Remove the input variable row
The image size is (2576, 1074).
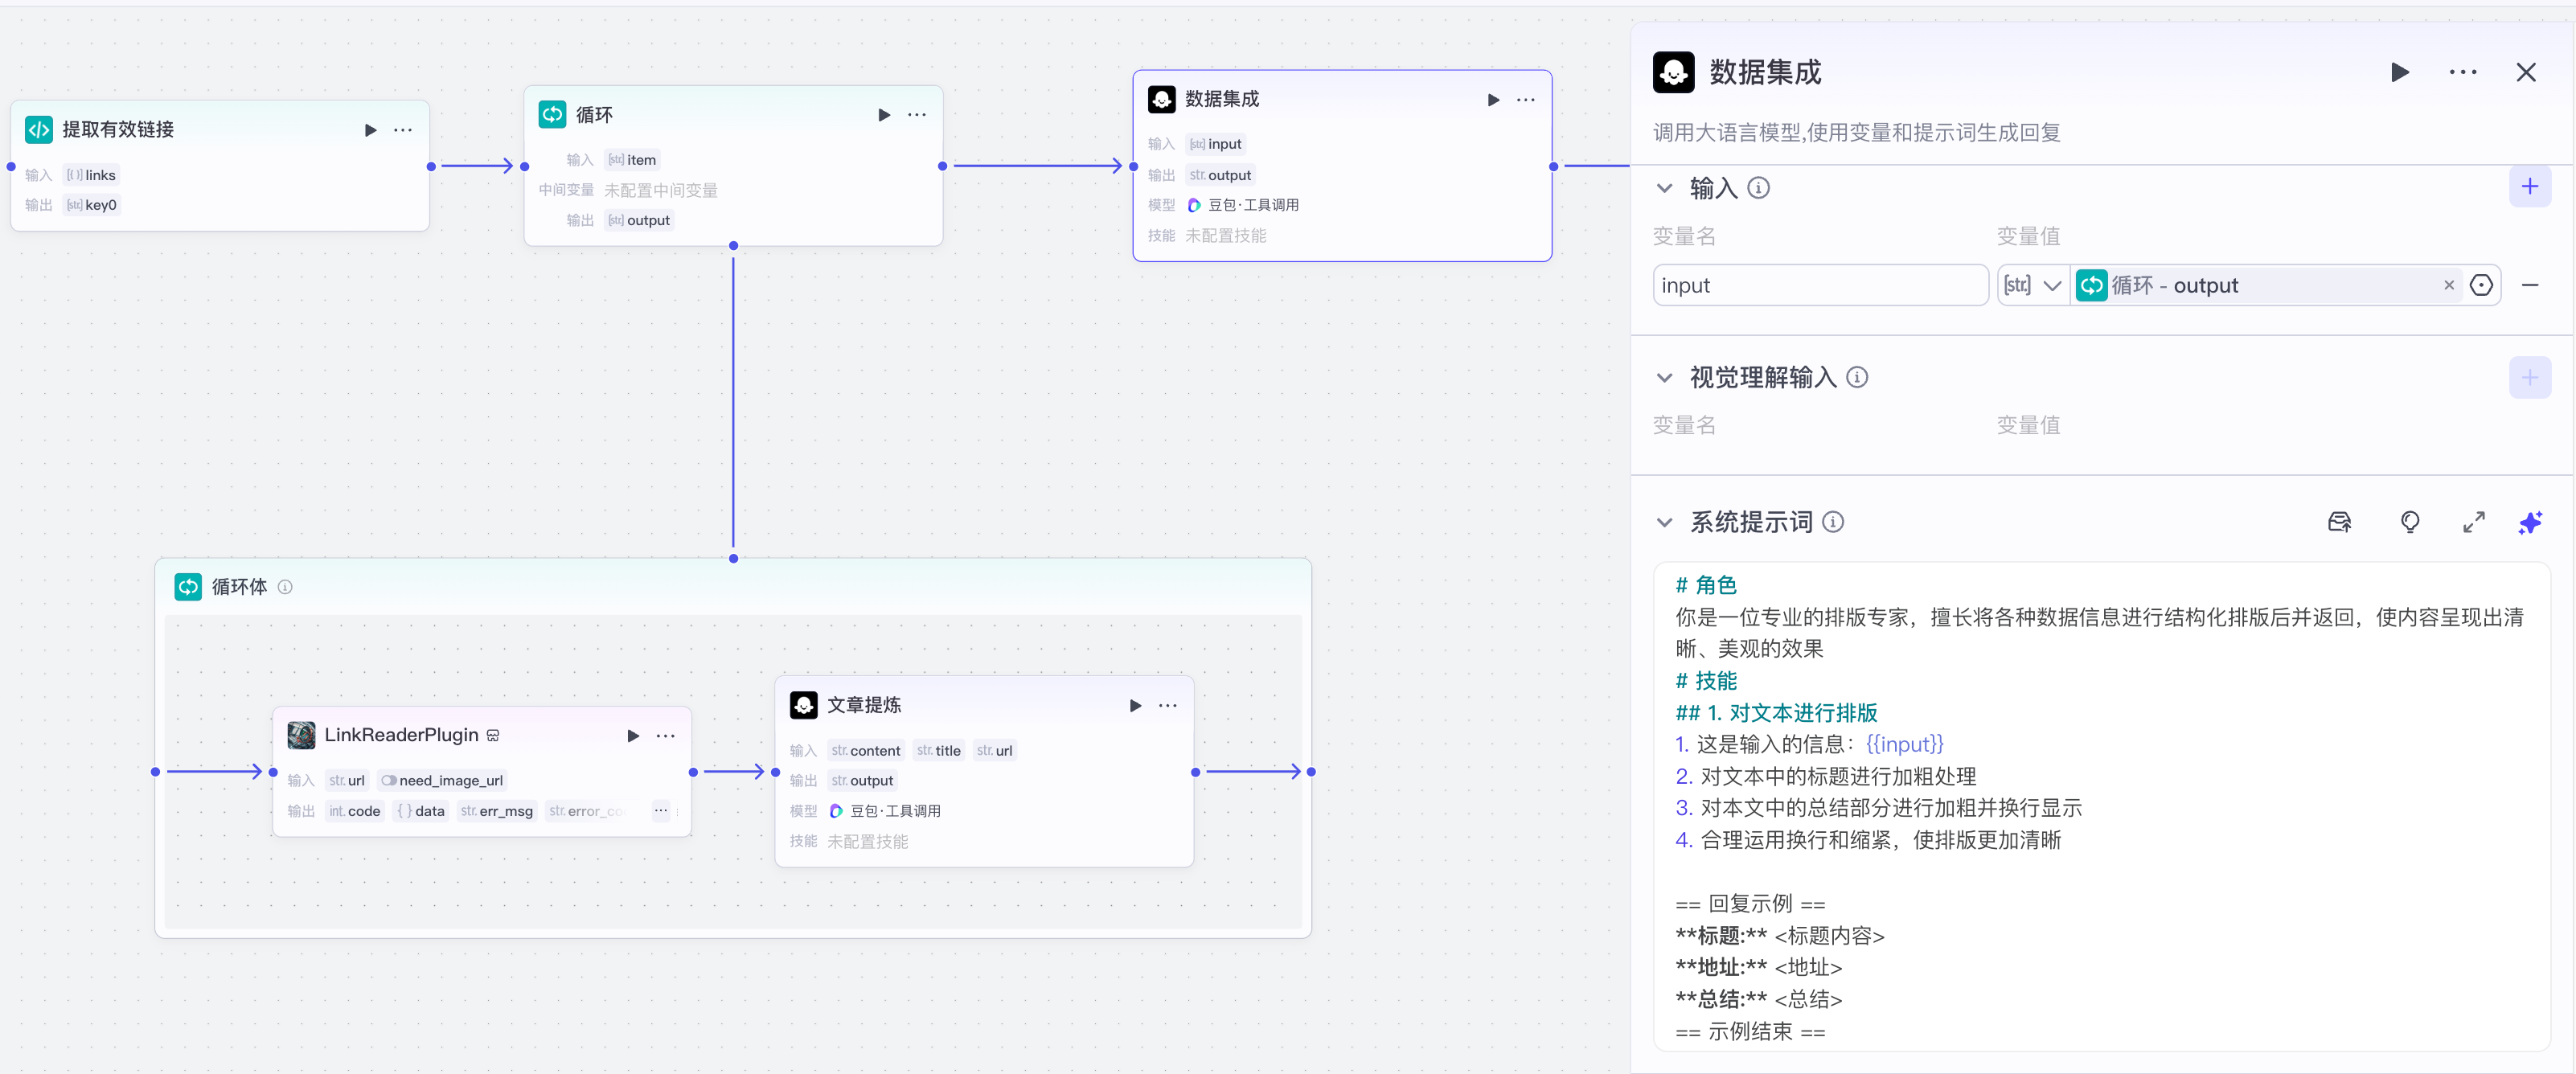click(2529, 286)
